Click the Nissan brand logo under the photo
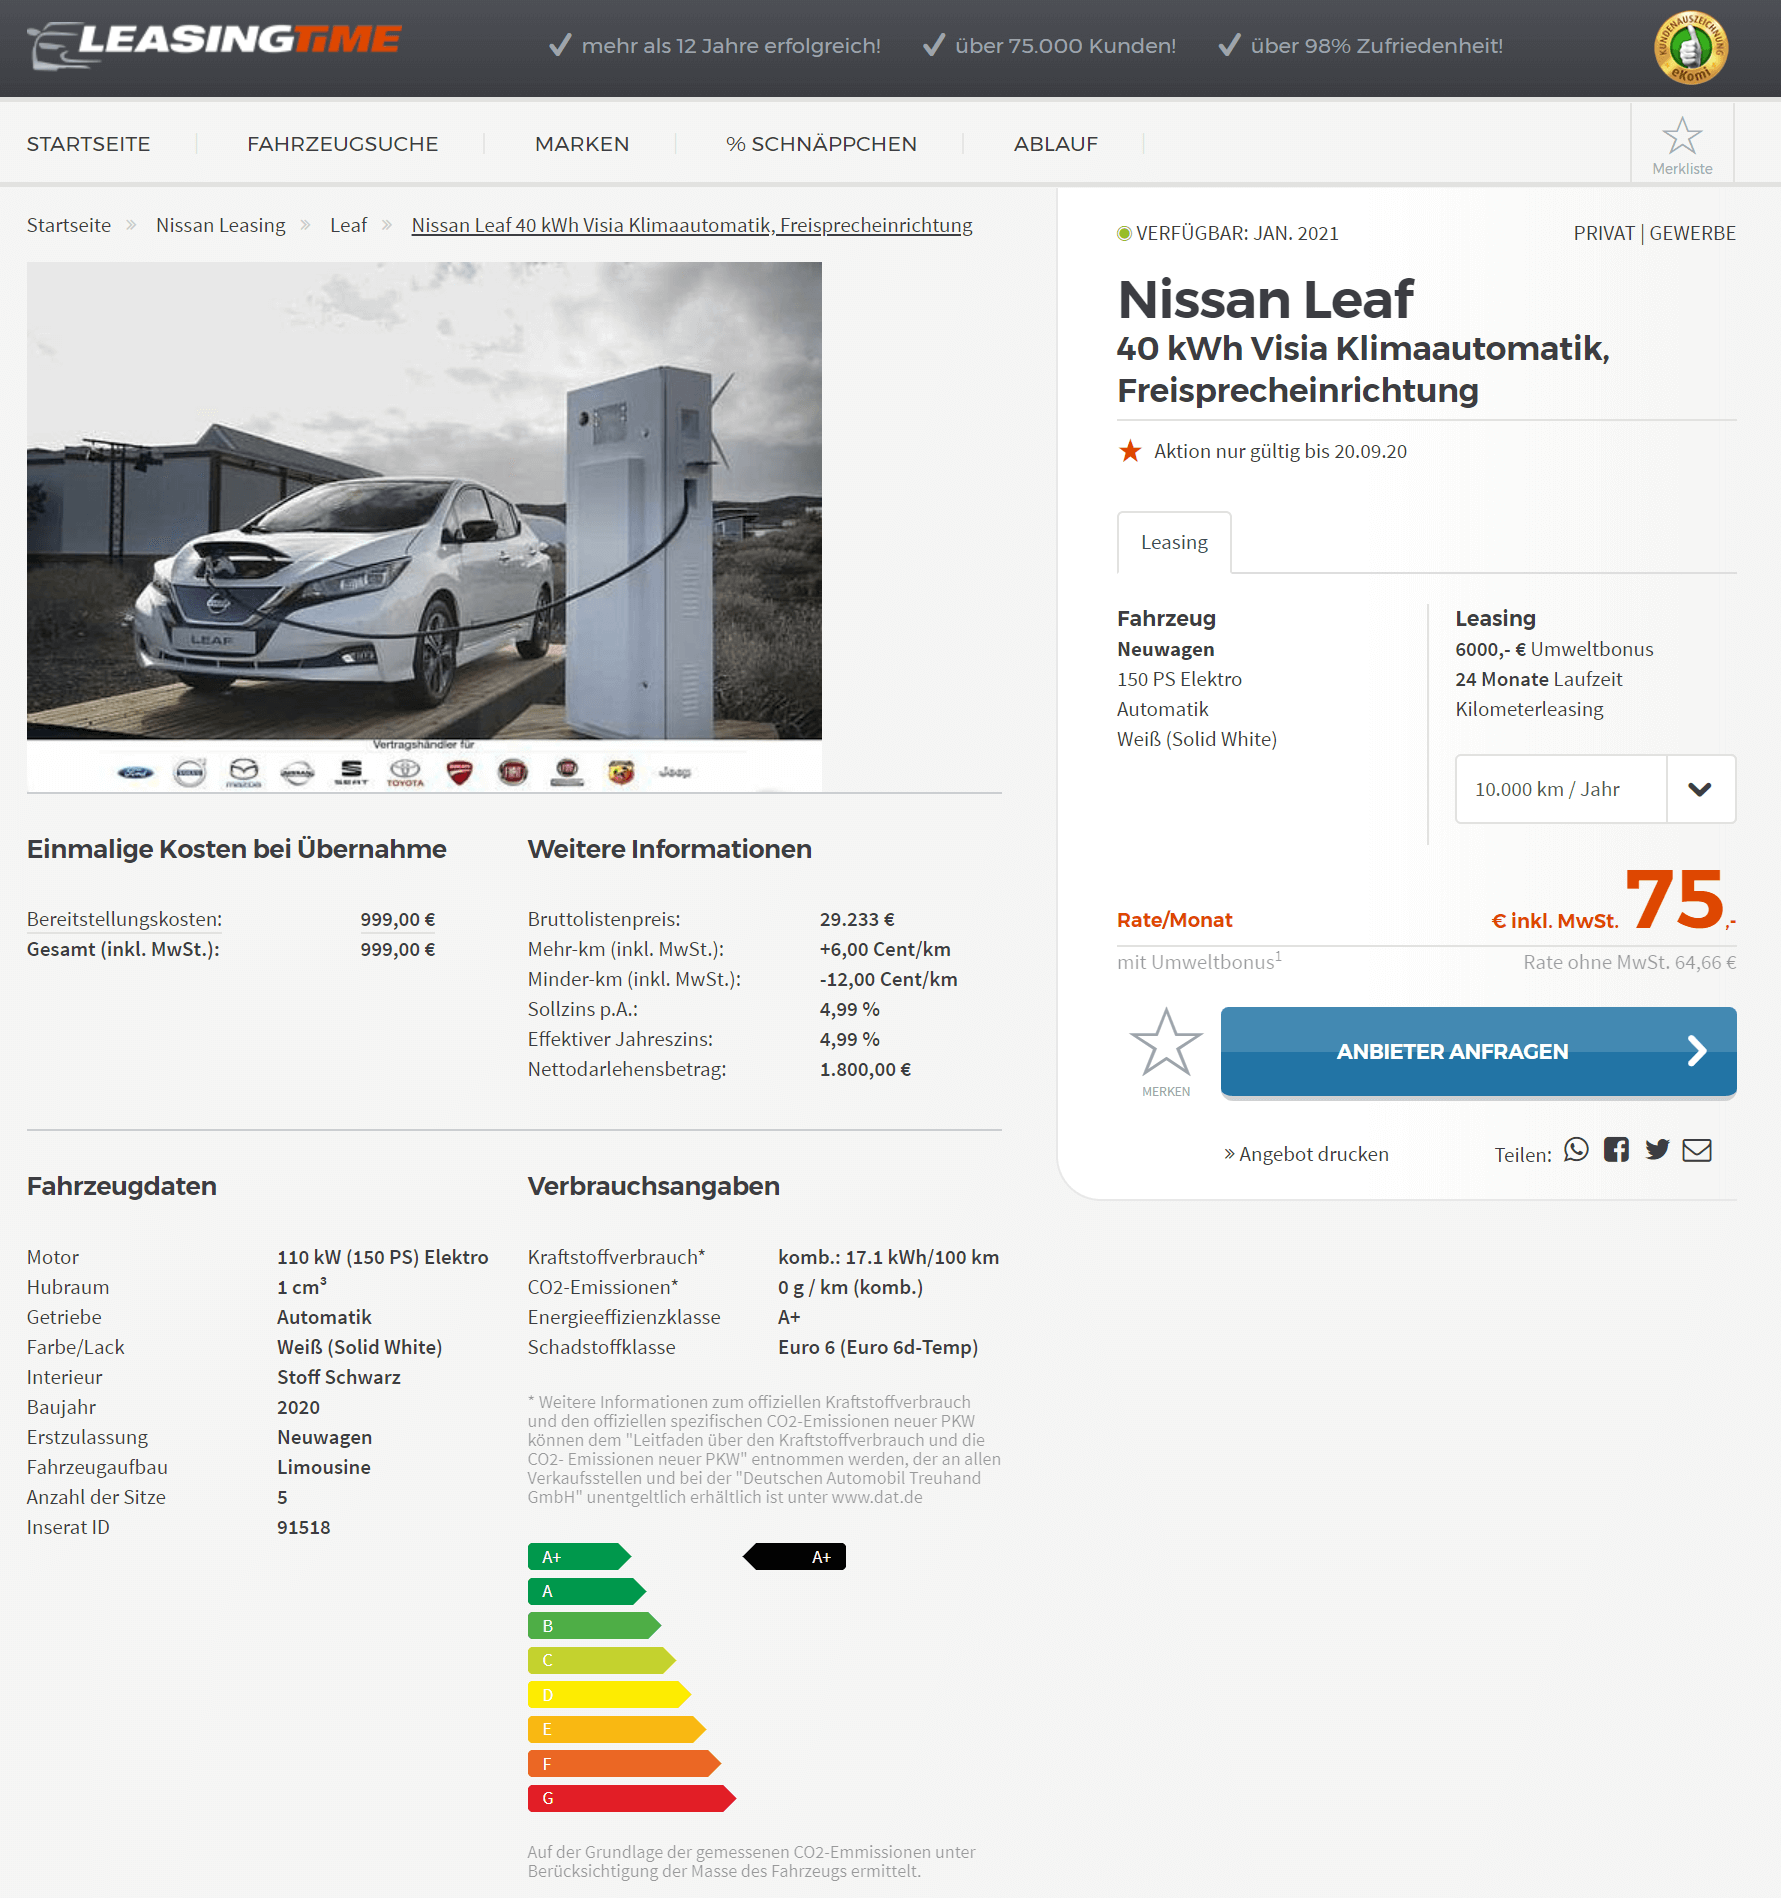This screenshot has width=1781, height=1898. tap(297, 772)
